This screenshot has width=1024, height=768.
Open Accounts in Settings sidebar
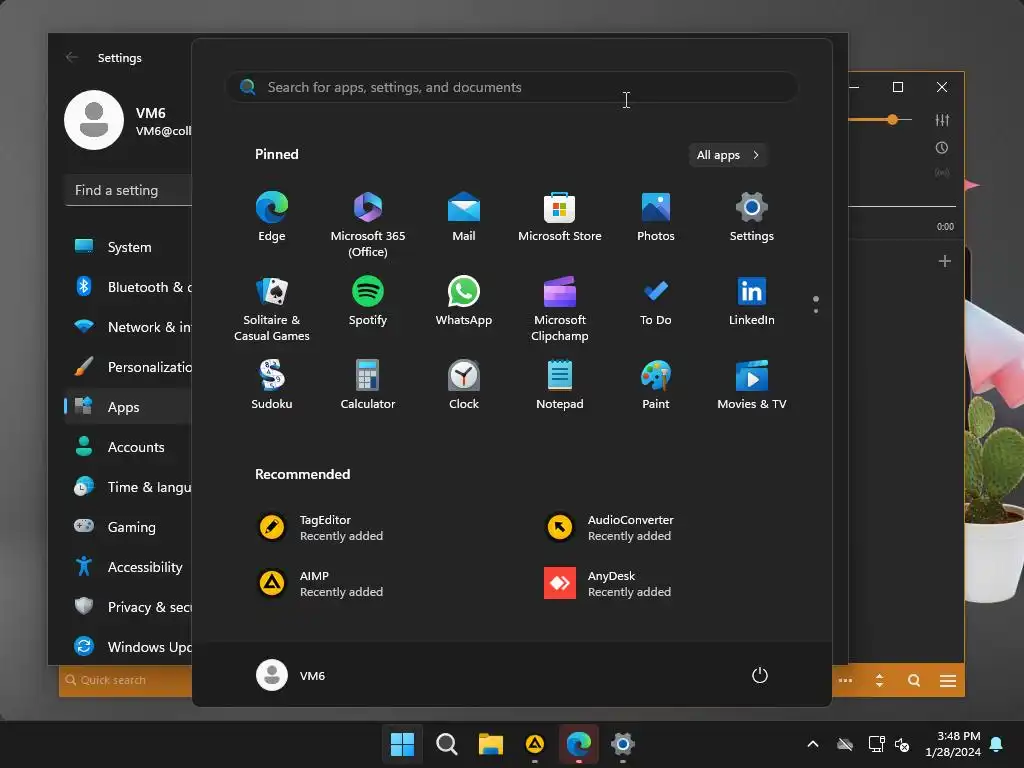coord(129,447)
